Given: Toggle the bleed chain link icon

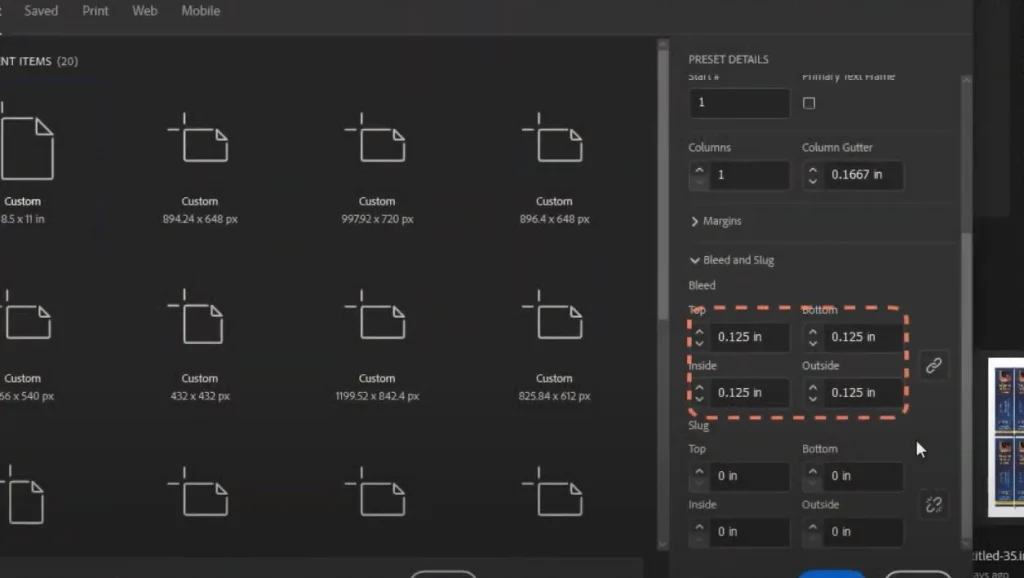Looking at the screenshot, I should tap(933, 365).
